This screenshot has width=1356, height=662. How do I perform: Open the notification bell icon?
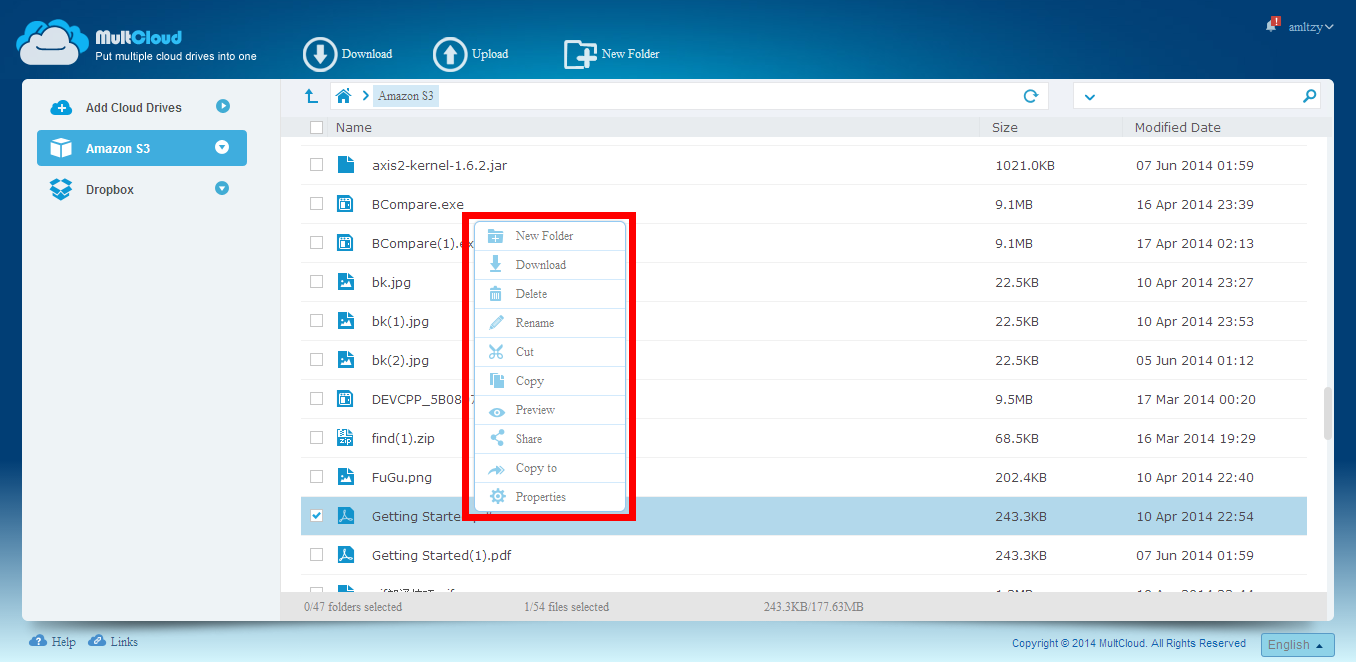tap(1271, 26)
